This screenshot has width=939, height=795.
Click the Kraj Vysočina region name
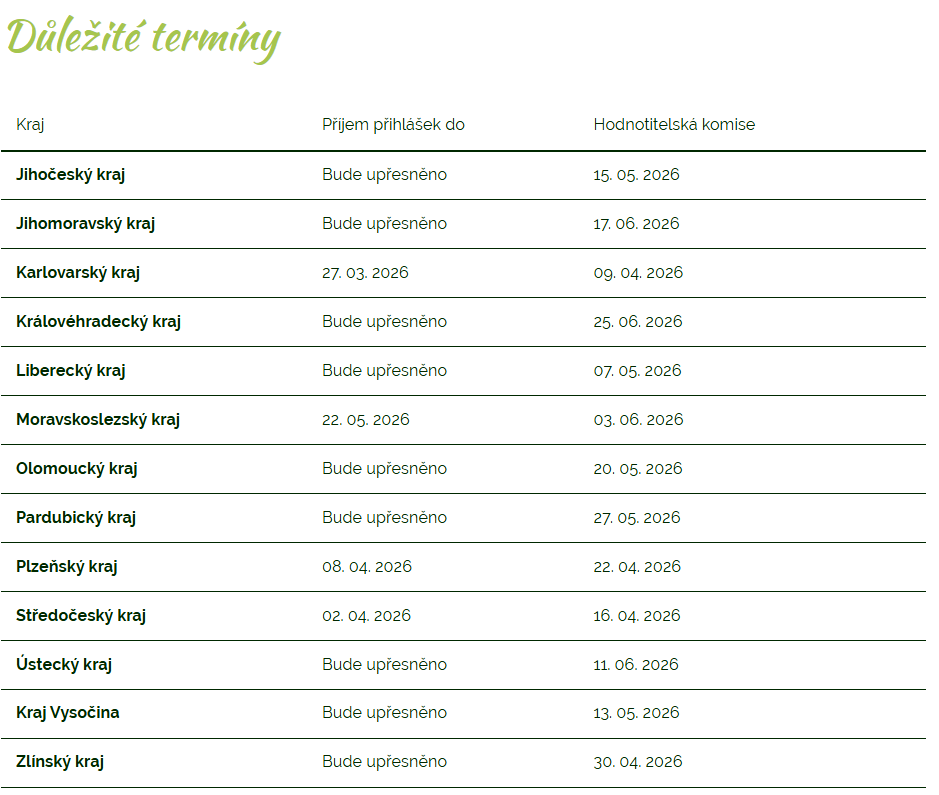point(68,713)
